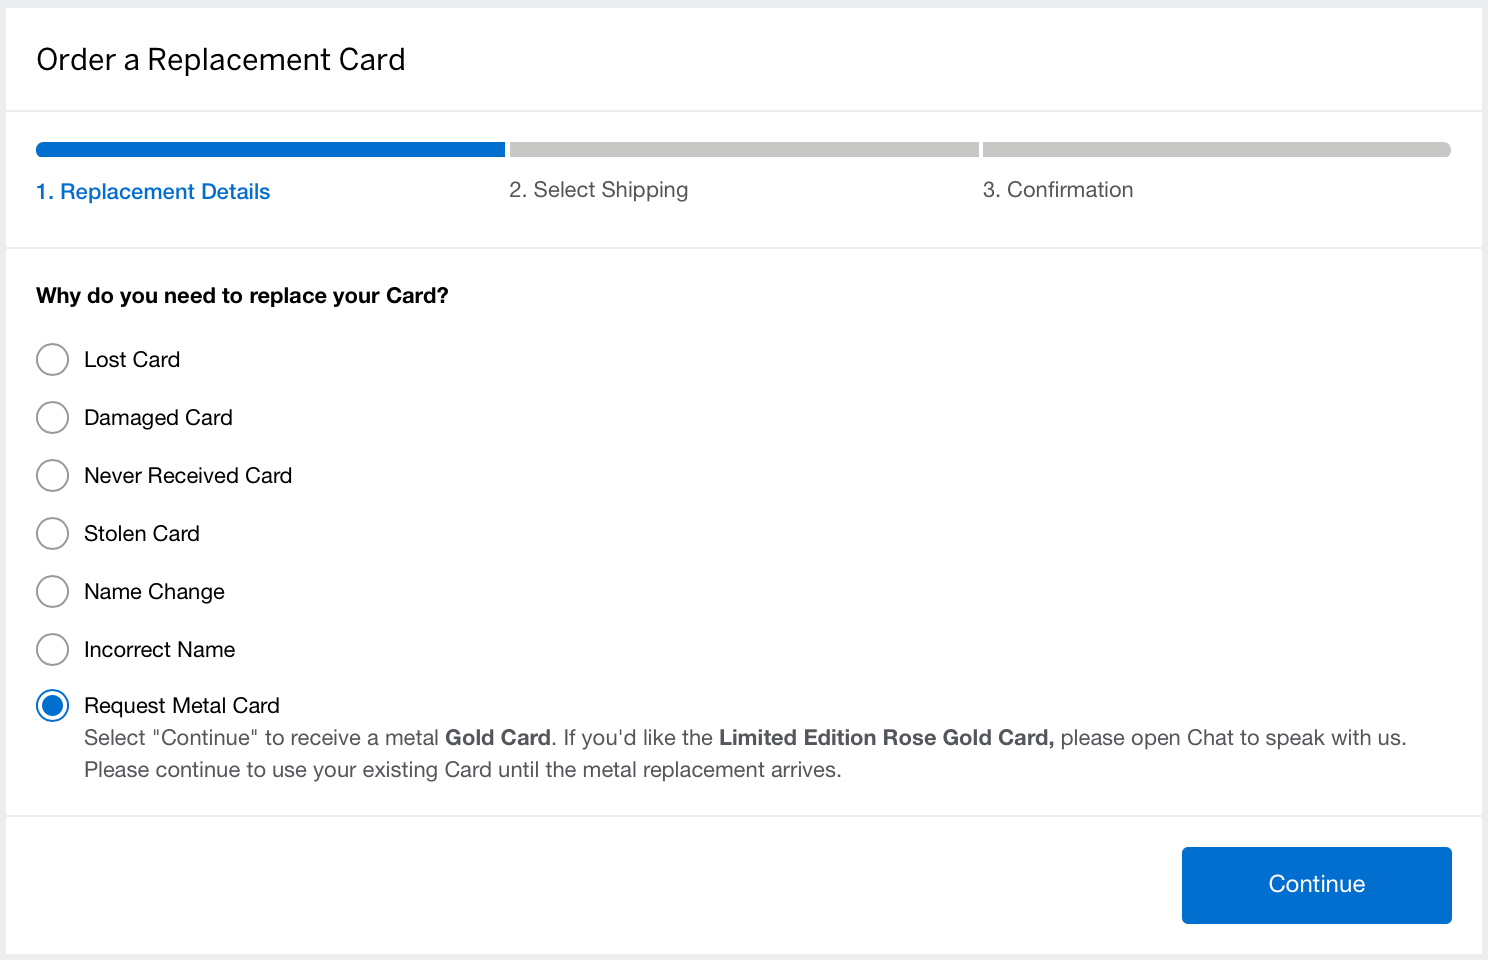Click the blue filled progress bar segment
Screen dimensions: 1488x960
pyautogui.click(x=270, y=150)
